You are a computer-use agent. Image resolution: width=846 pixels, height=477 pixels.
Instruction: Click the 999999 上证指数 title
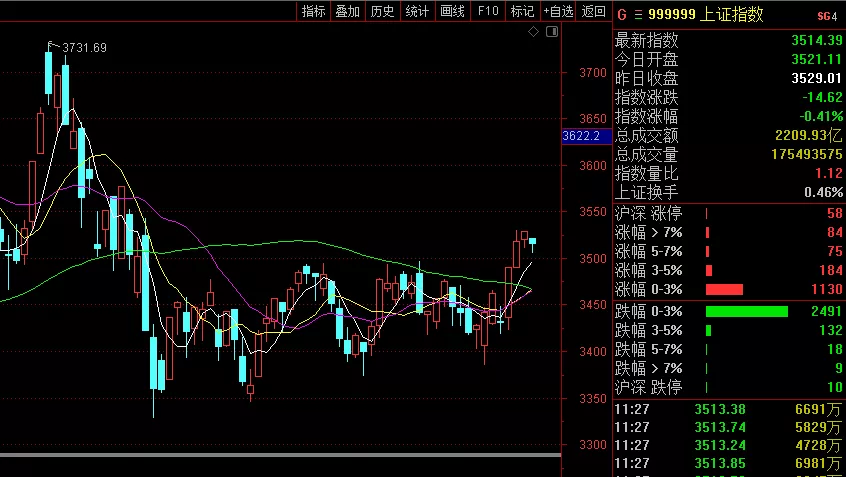point(706,15)
